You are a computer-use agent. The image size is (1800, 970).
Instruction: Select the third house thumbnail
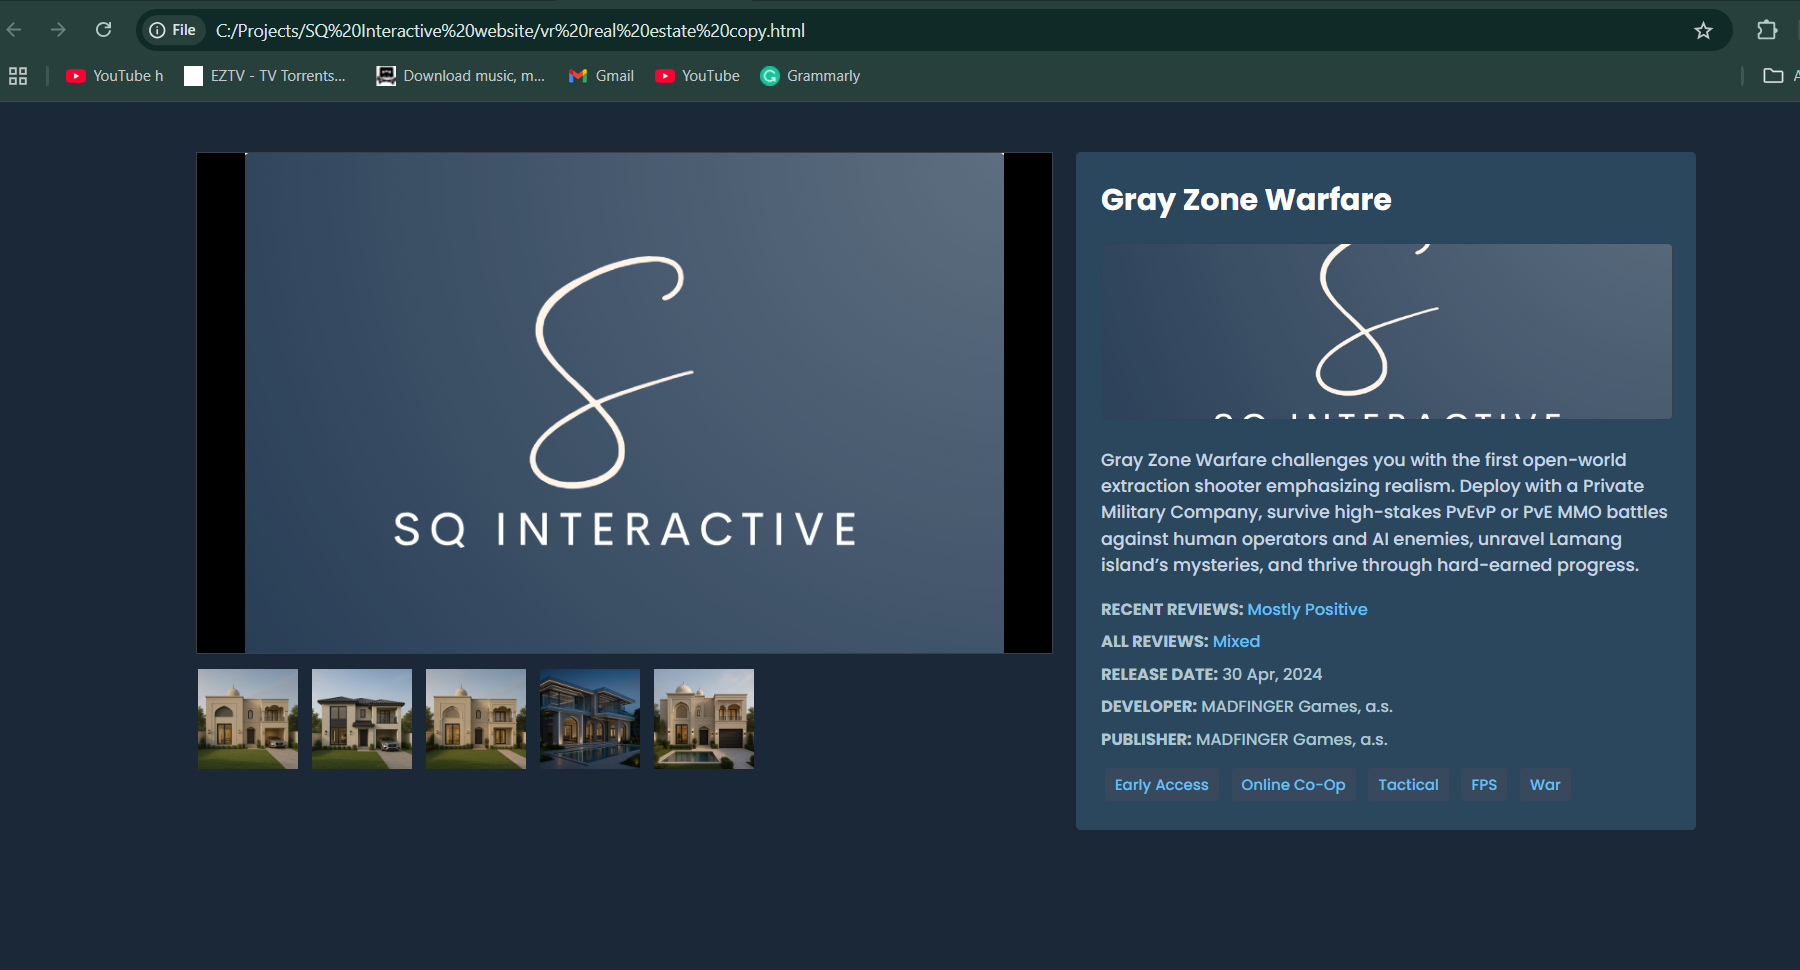[x=476, y=719]
